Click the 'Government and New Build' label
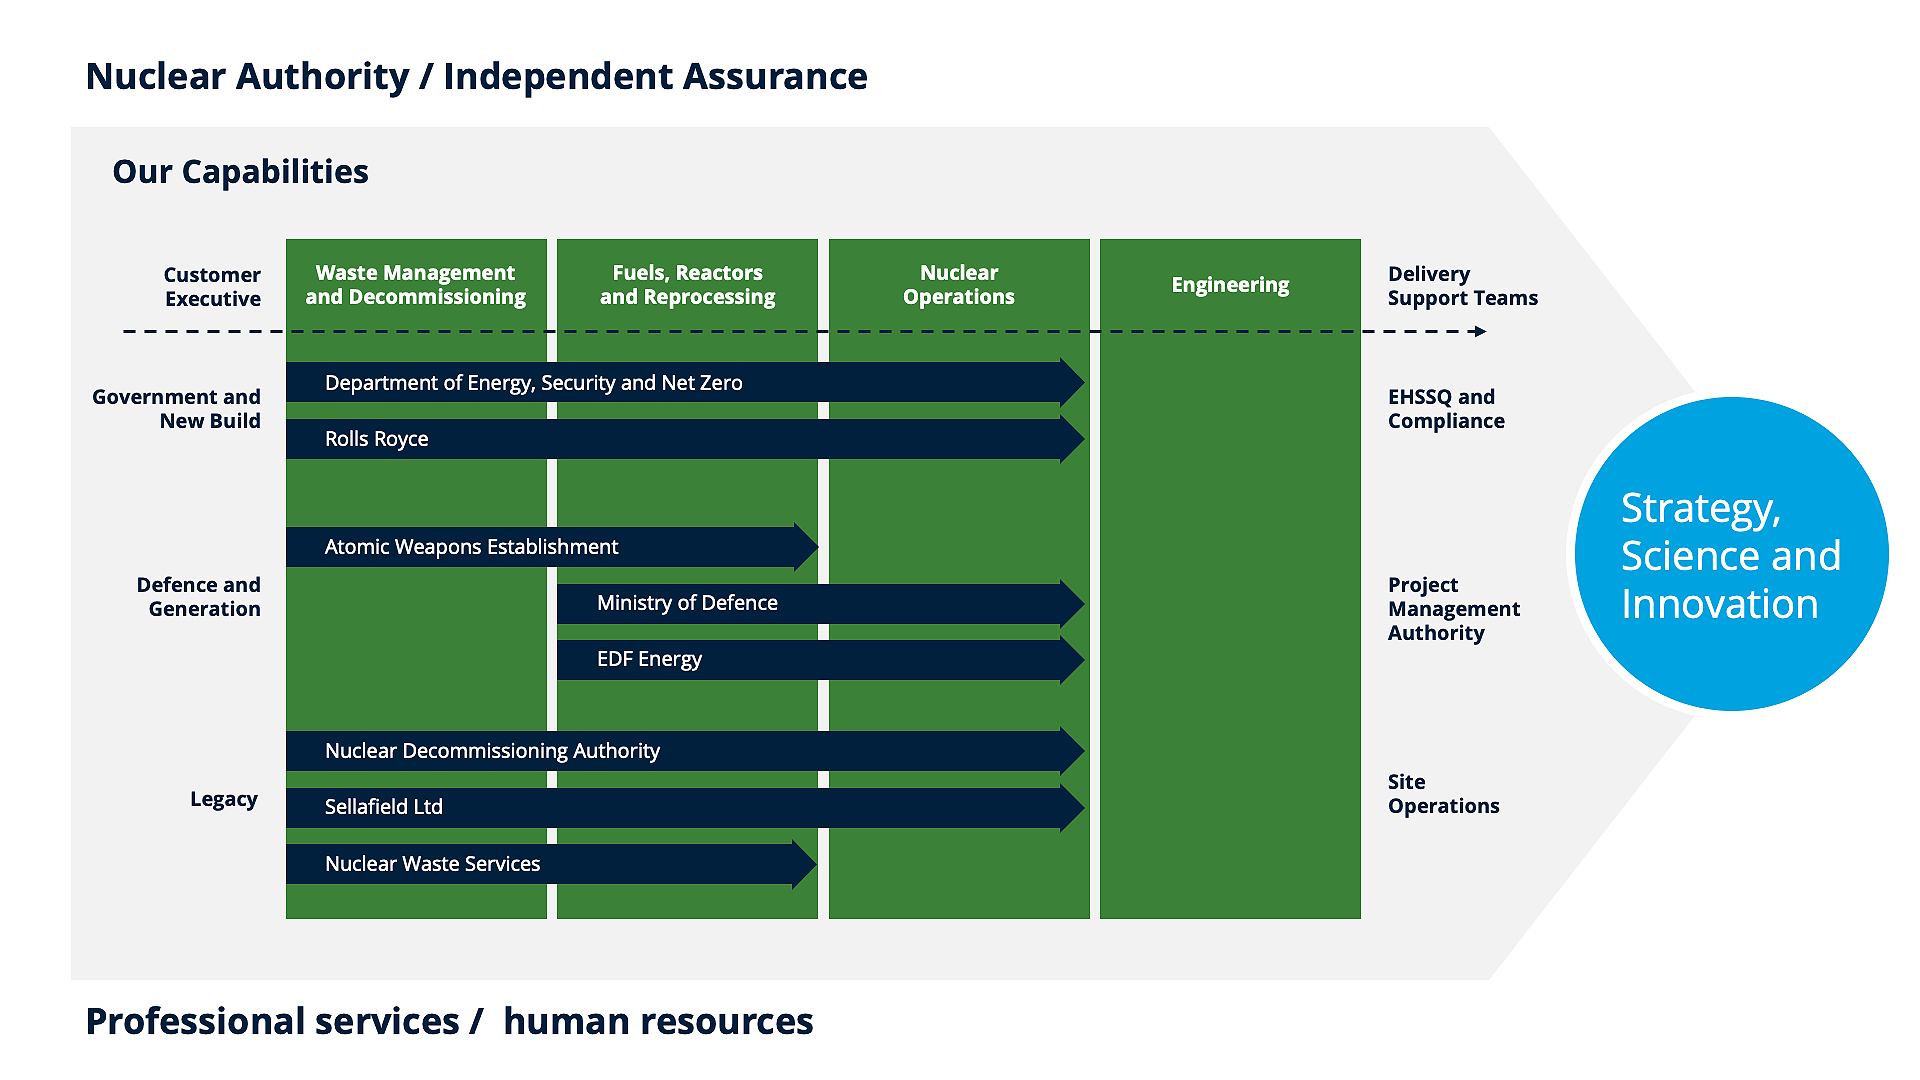This screenshot has width=1920, height=1080. point(176,409)
